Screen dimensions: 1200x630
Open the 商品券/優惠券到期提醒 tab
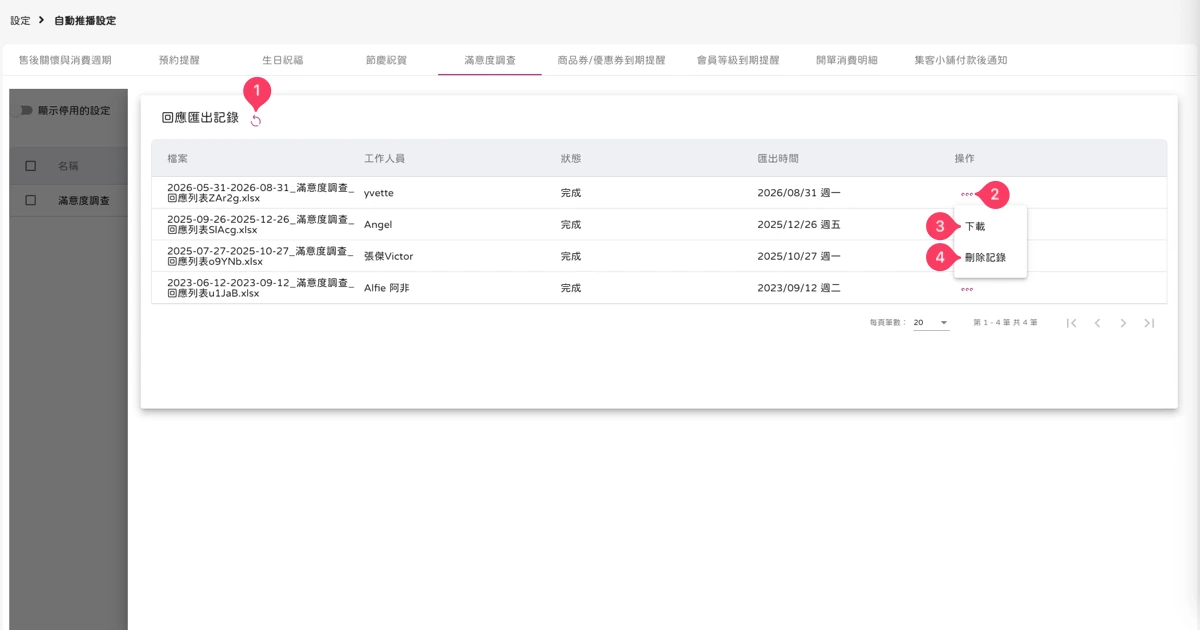(611, 60)
